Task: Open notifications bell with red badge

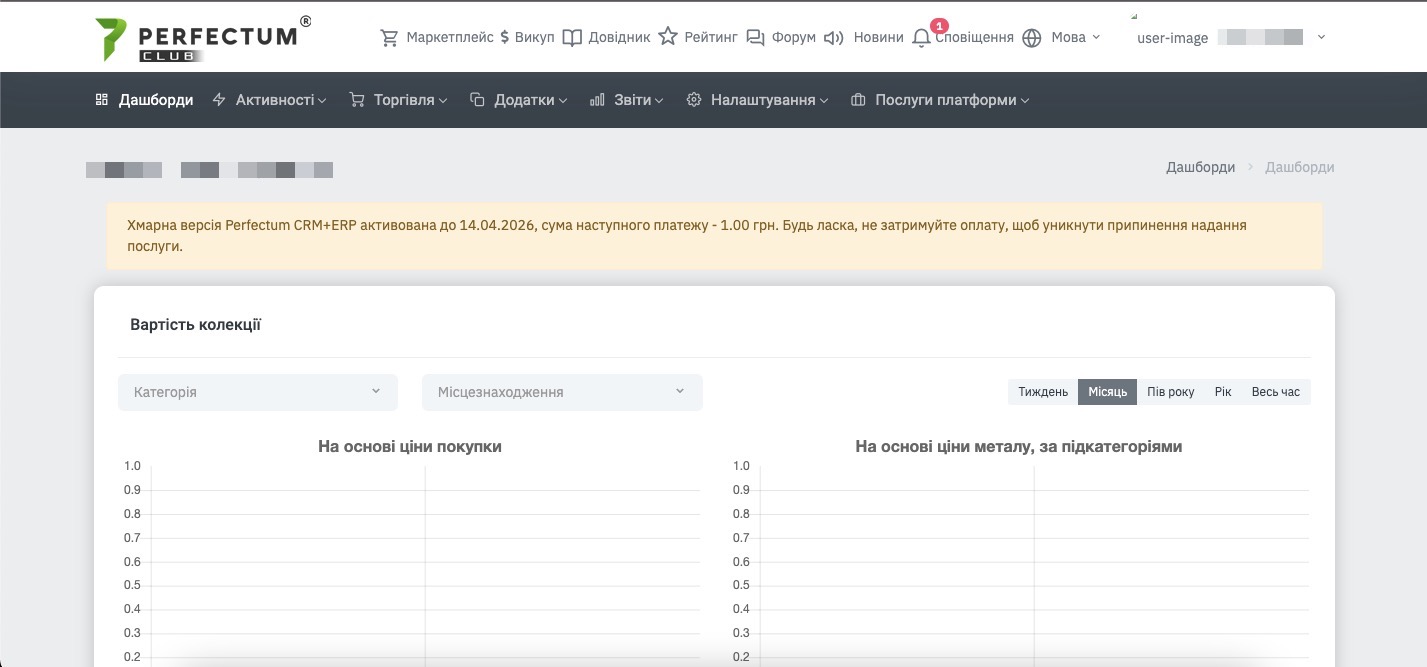Action: (922, 38)
